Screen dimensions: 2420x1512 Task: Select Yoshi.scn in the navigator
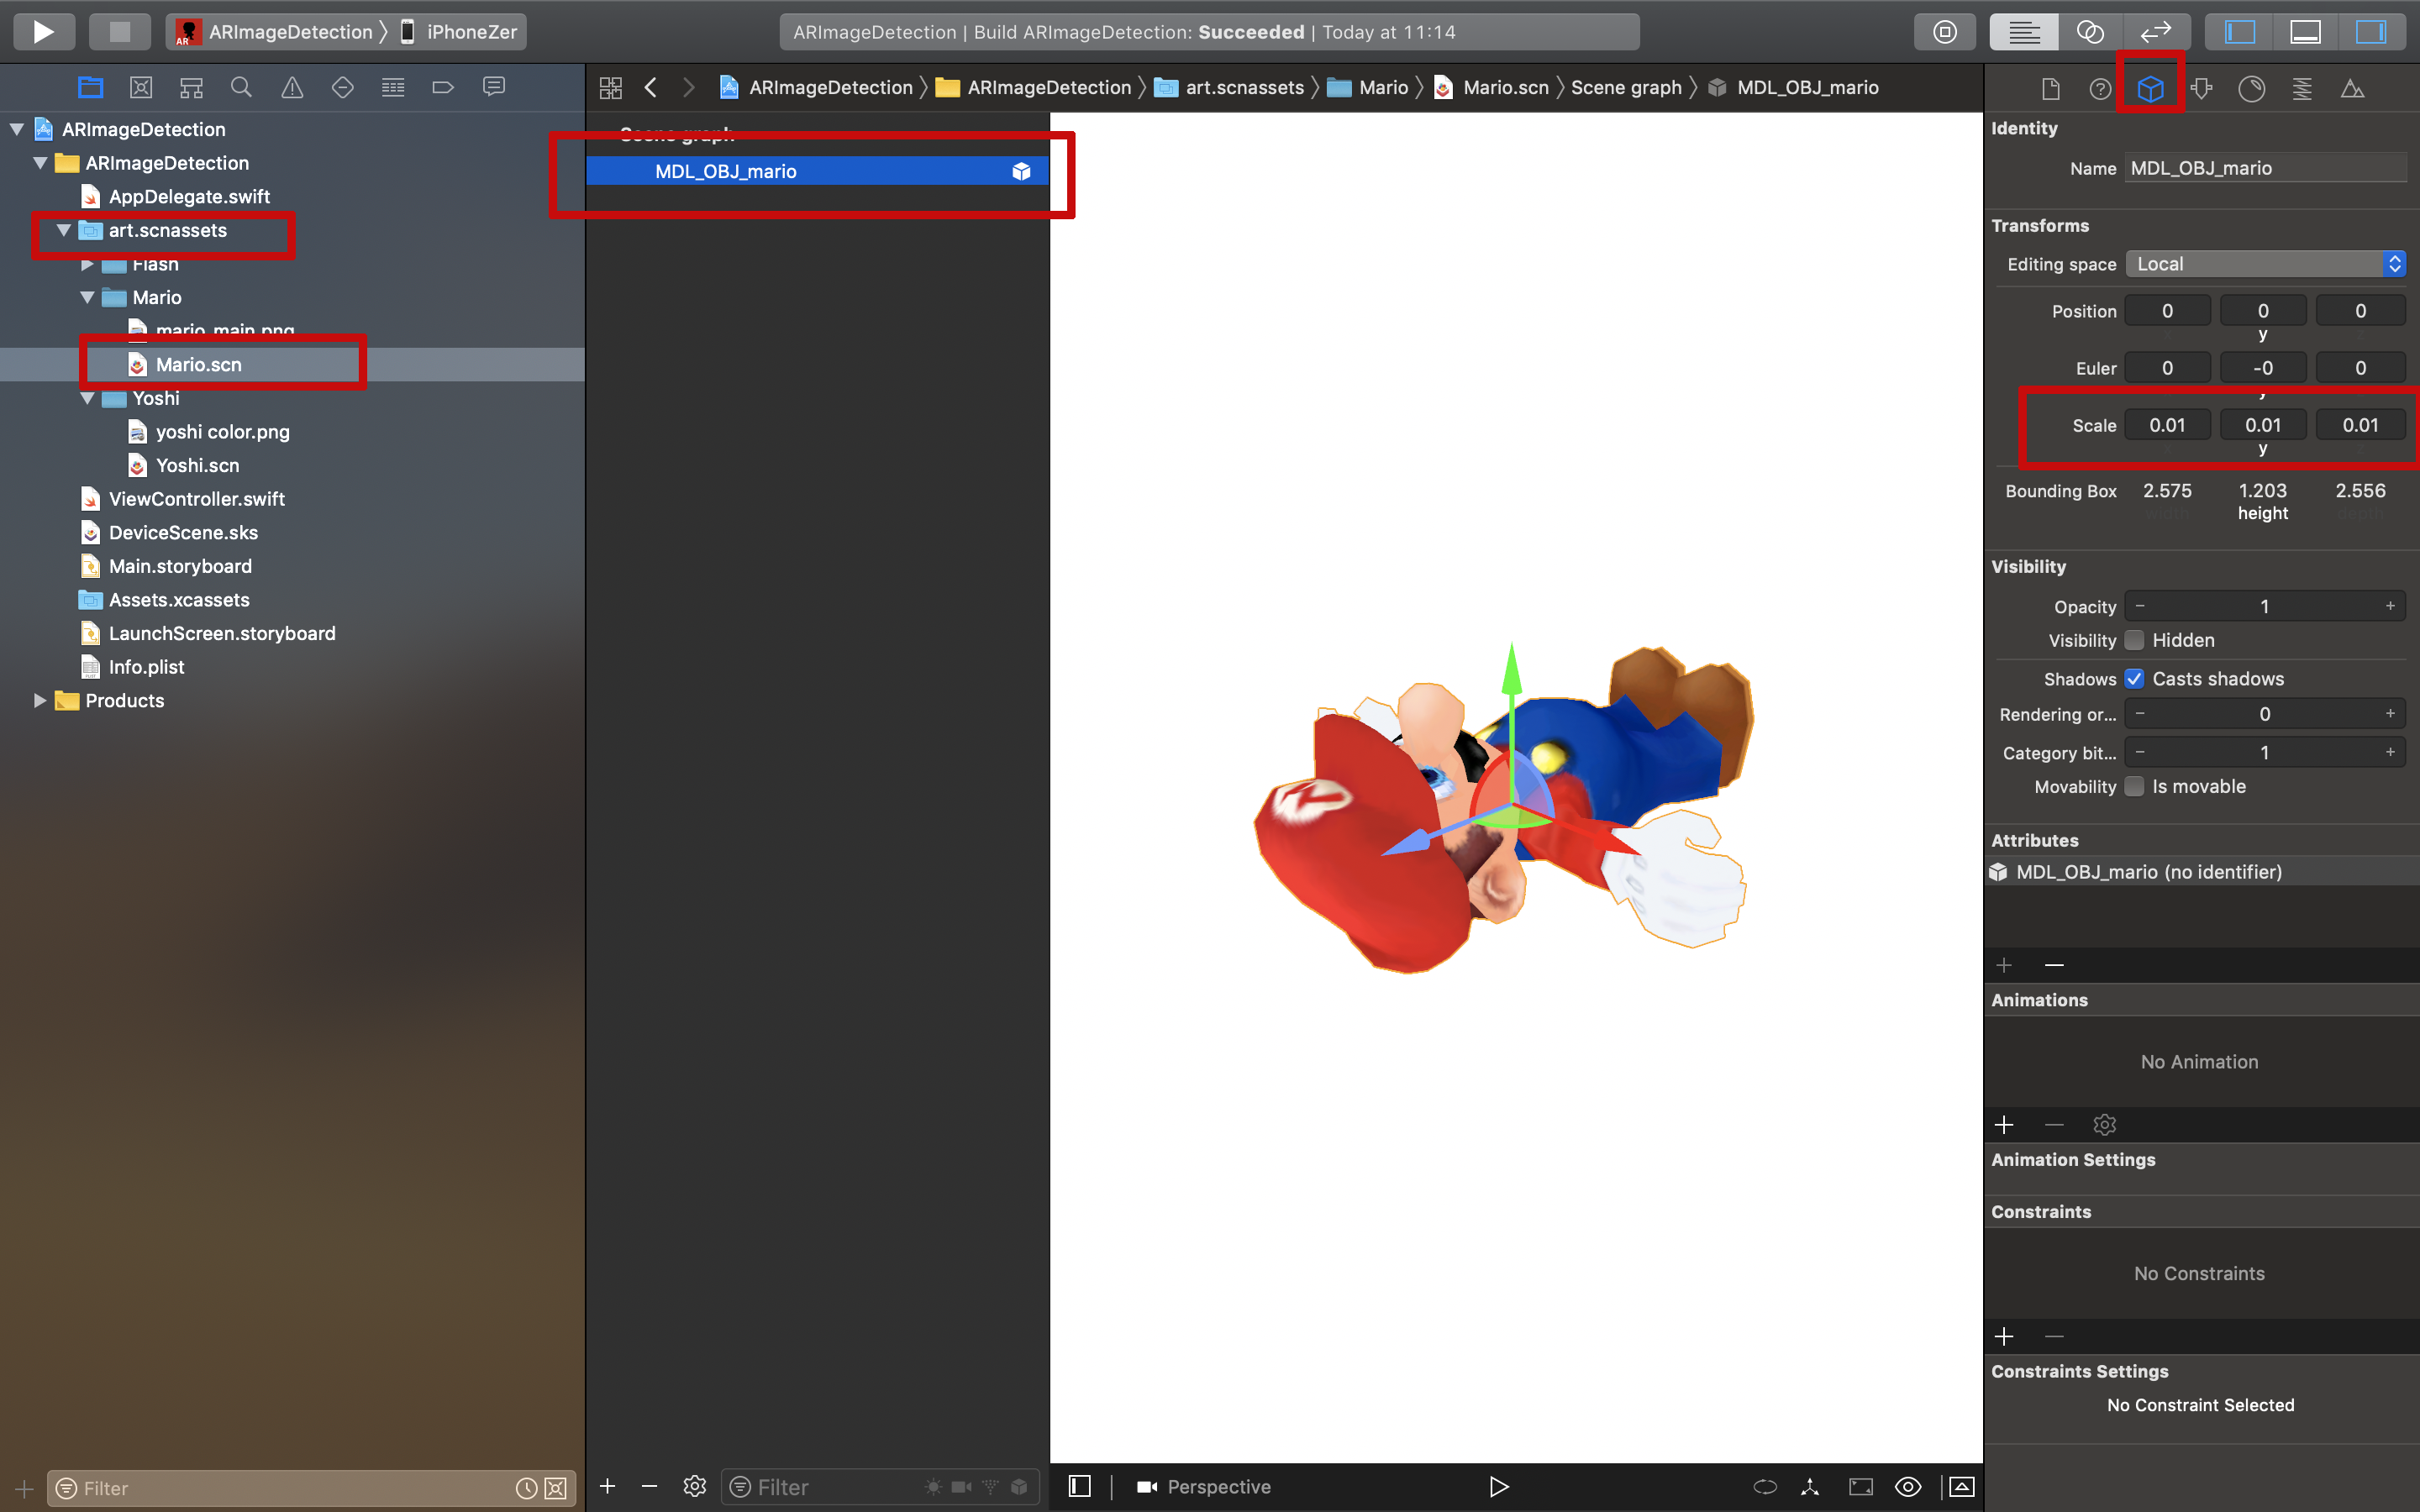point(197,465)
